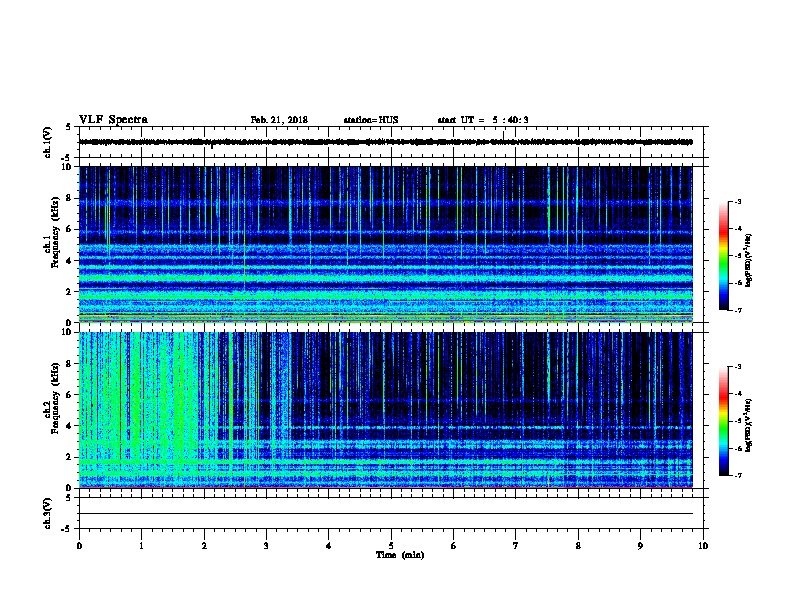
Task: Click the time axis tick label "3"
Action: pyautogui.click(x=266, y=546)
